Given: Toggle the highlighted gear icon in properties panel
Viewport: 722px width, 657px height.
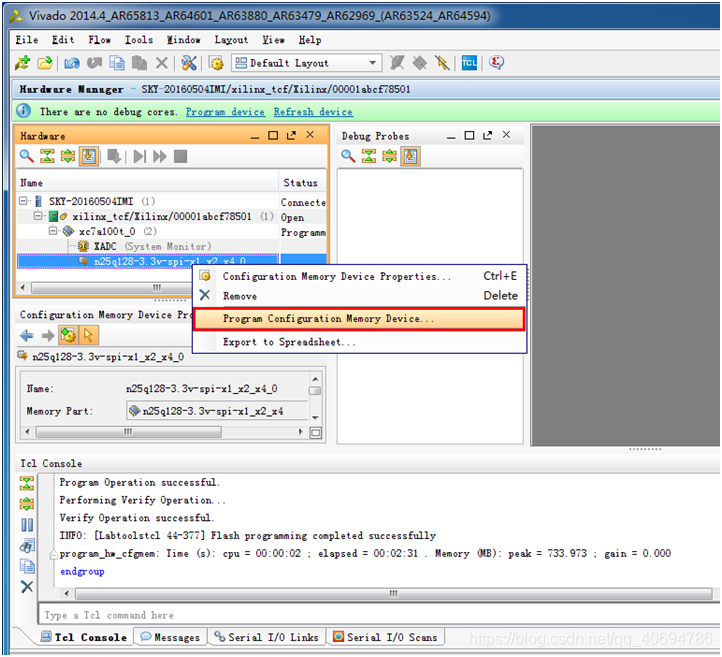Looking at the screenshot, I should coord(68,335).
